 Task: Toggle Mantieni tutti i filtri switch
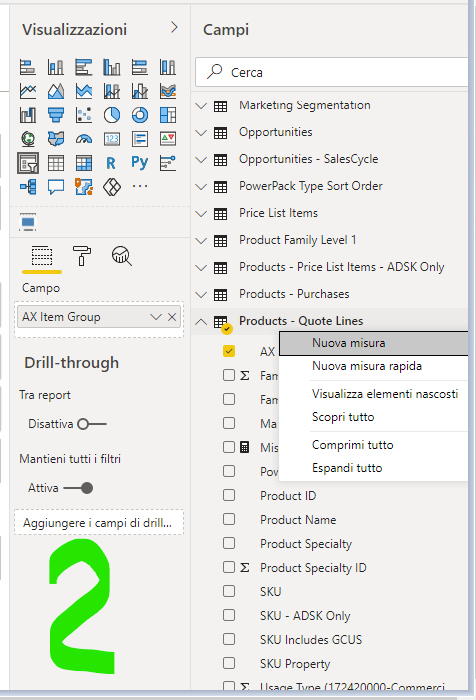78,488
